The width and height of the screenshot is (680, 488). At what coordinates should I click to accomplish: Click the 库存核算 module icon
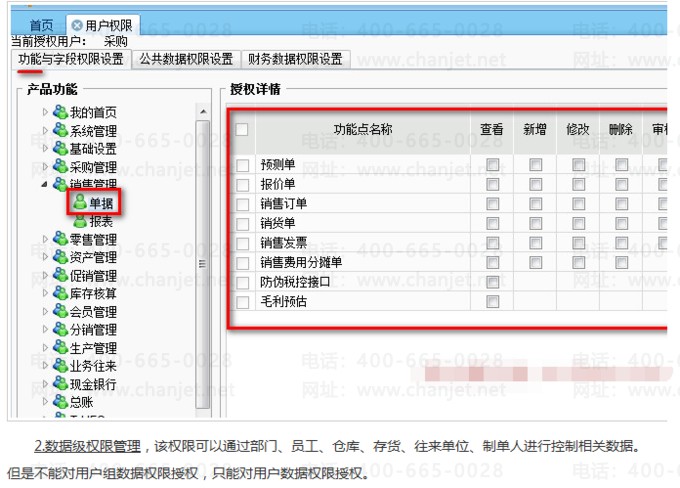point(60,293)
